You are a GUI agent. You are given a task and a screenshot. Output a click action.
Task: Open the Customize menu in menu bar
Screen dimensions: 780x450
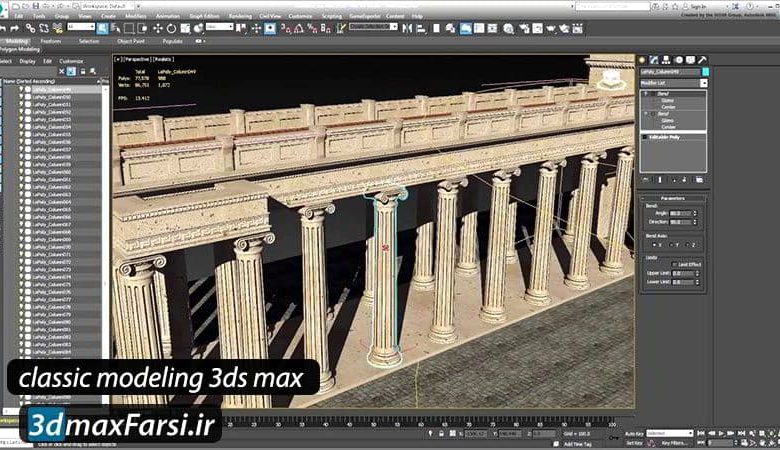(x=300, y=16)
